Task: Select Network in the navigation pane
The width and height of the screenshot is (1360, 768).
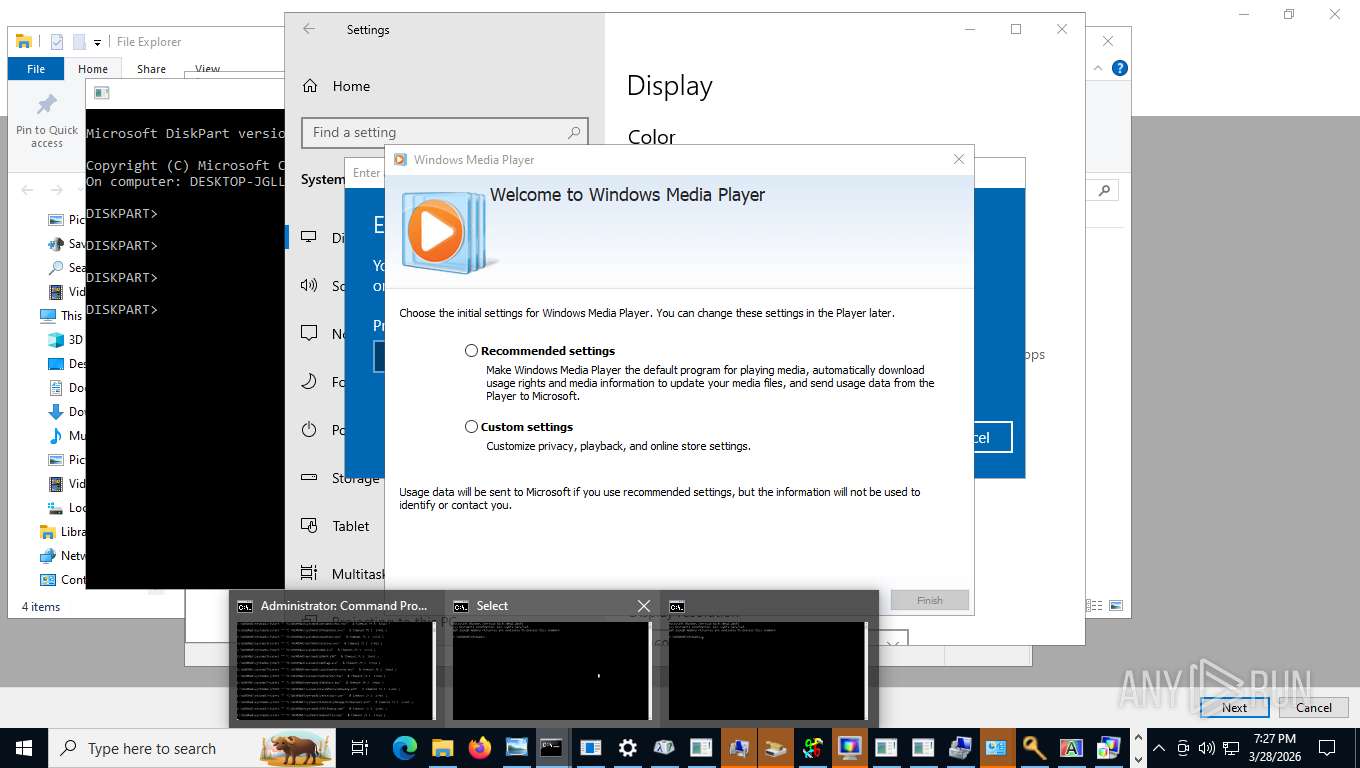Action: pos(62,556)
